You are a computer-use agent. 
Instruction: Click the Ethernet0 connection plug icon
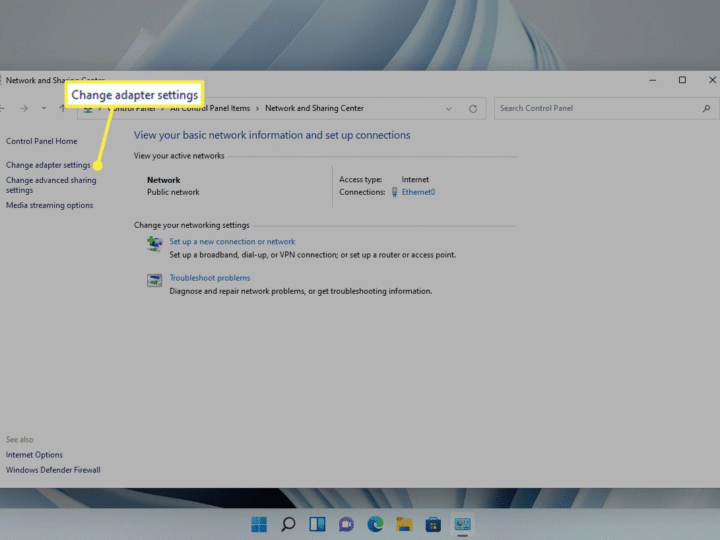pos(394,192)
